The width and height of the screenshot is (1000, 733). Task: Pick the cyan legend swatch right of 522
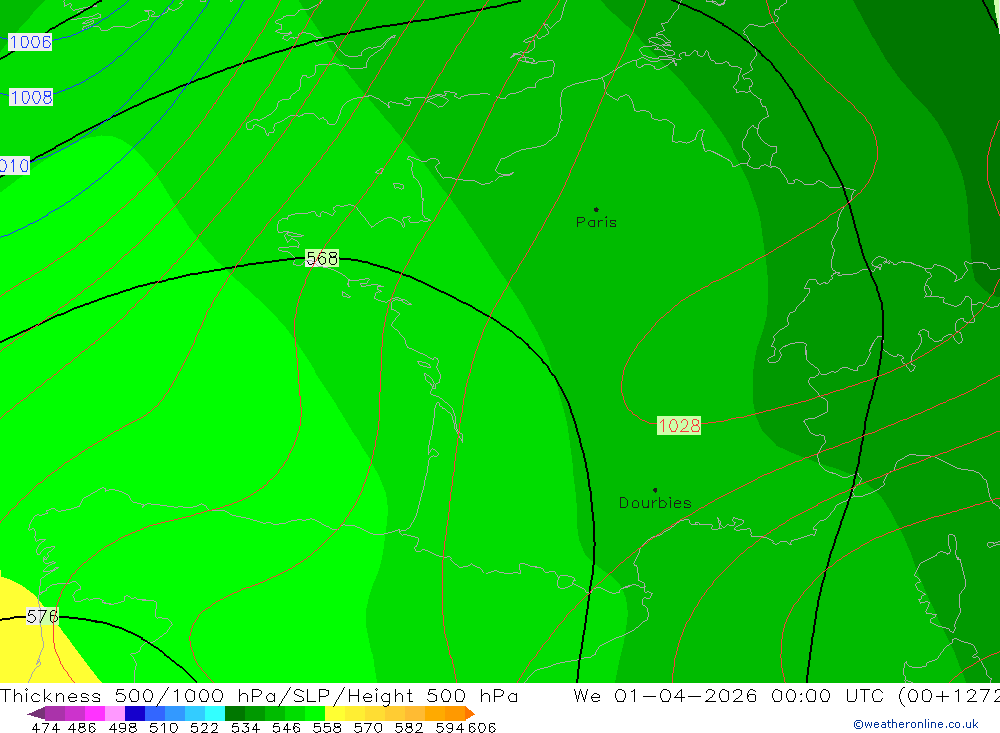pyautogui.click(x=215, y=713)
